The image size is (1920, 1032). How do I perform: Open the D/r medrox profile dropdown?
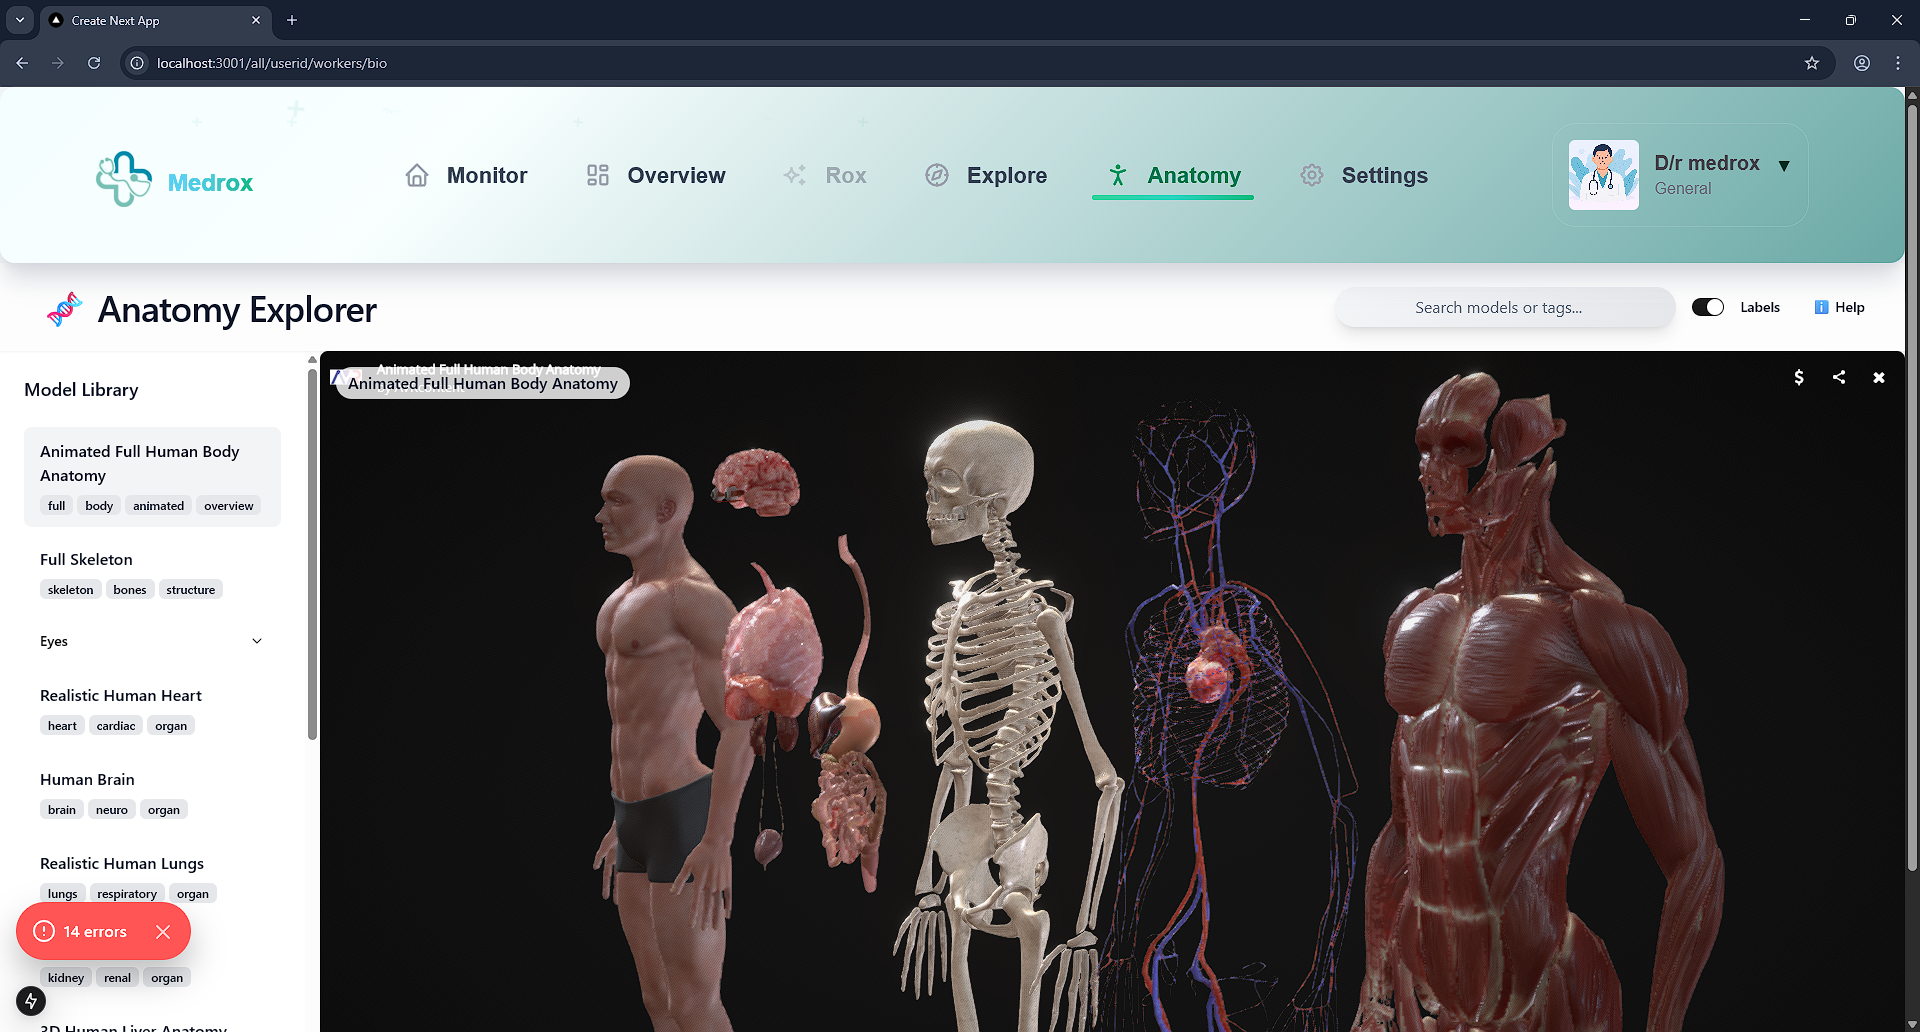pyautogui.click(x=1784, y=165)
